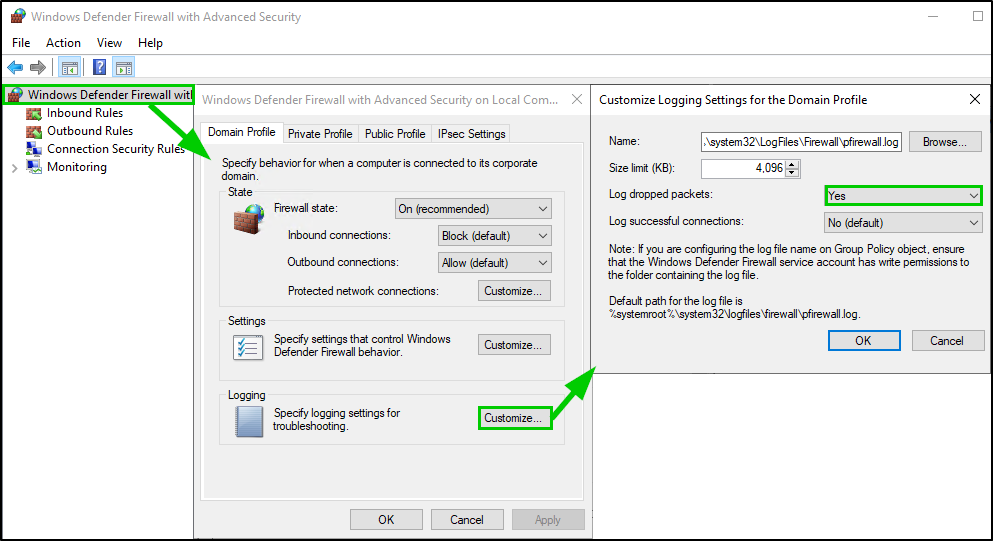Click the 'Firewall state:' label

pos(306,208)
